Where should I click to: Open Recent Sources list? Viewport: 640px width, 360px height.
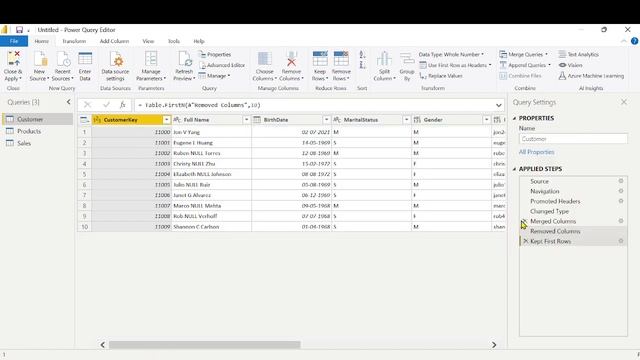62,66
